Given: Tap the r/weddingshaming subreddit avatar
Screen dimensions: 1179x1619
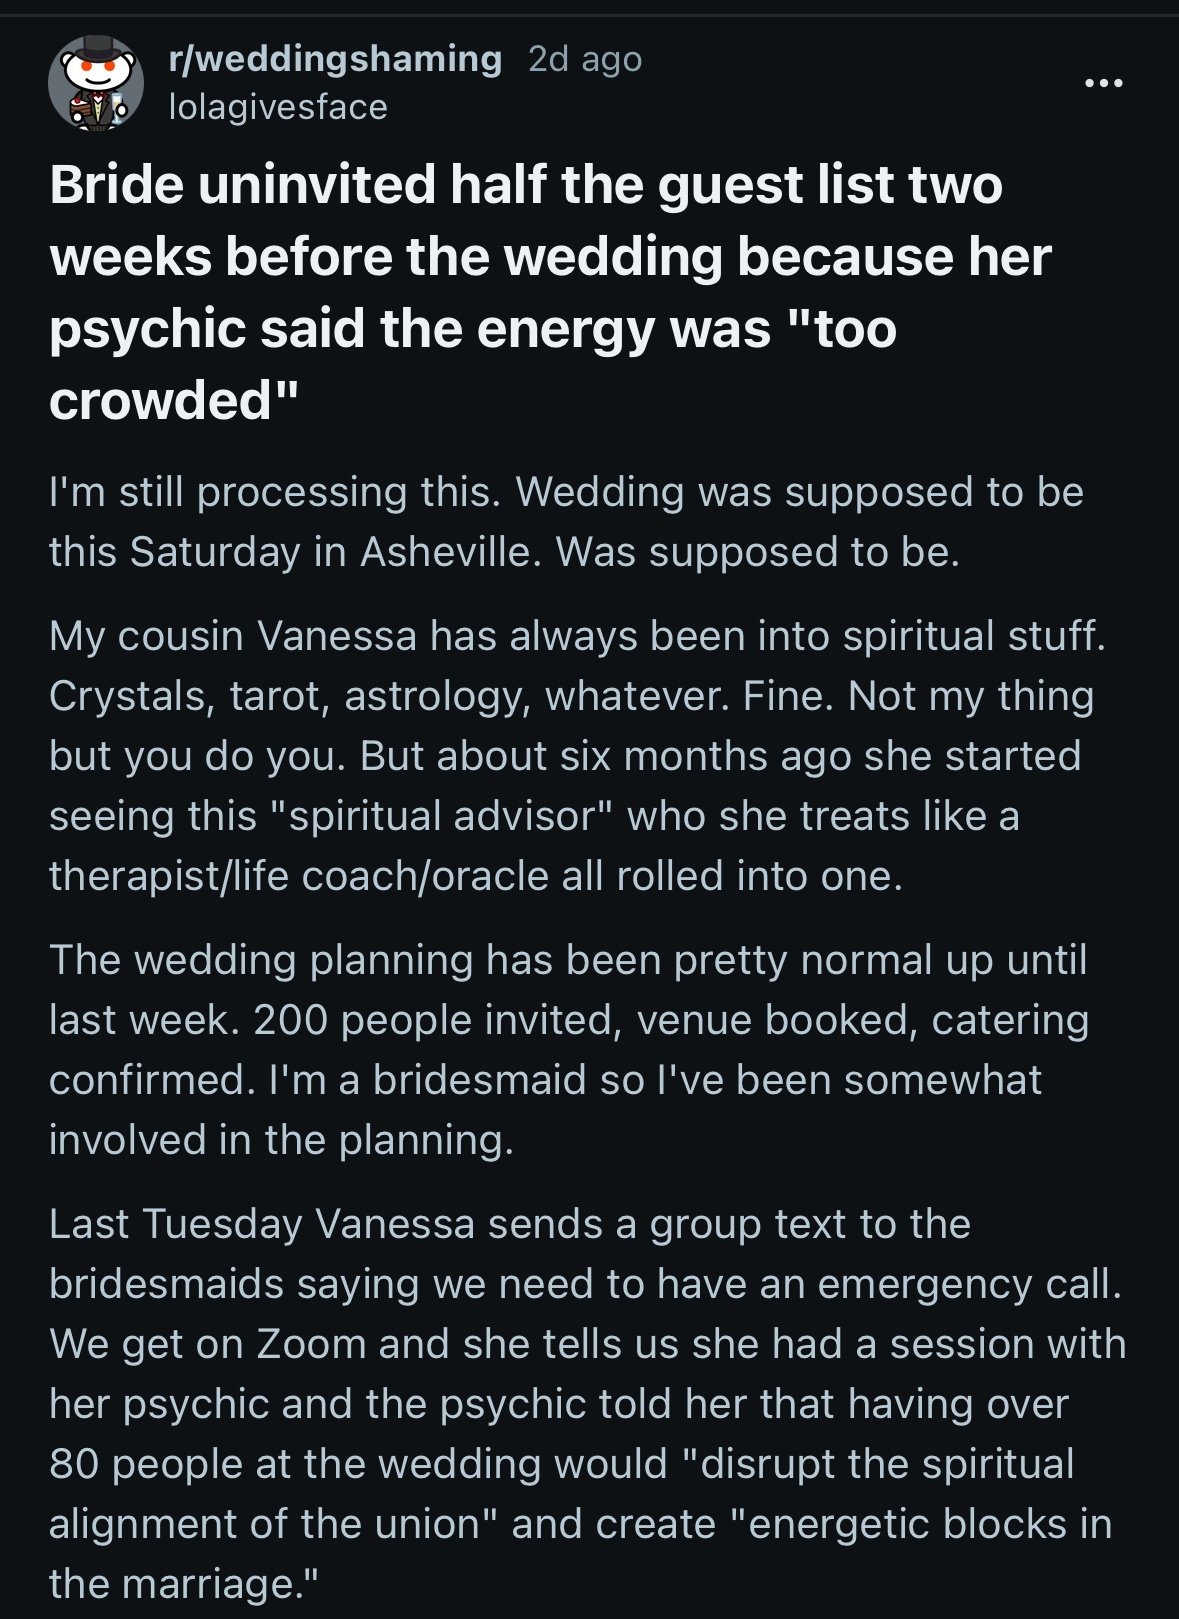Looking at the screenshot, I should pyautogui.click(x=88, y=84).
